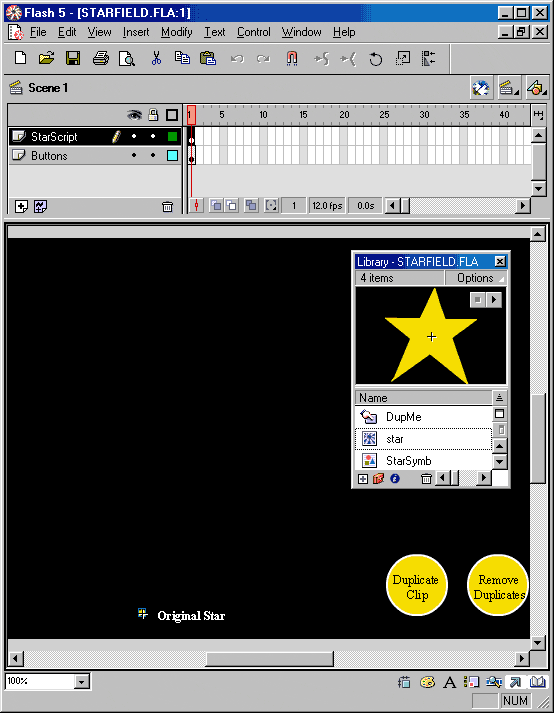Click the Print icon in toolbar
554x713 pixels.
pos(100,58)
